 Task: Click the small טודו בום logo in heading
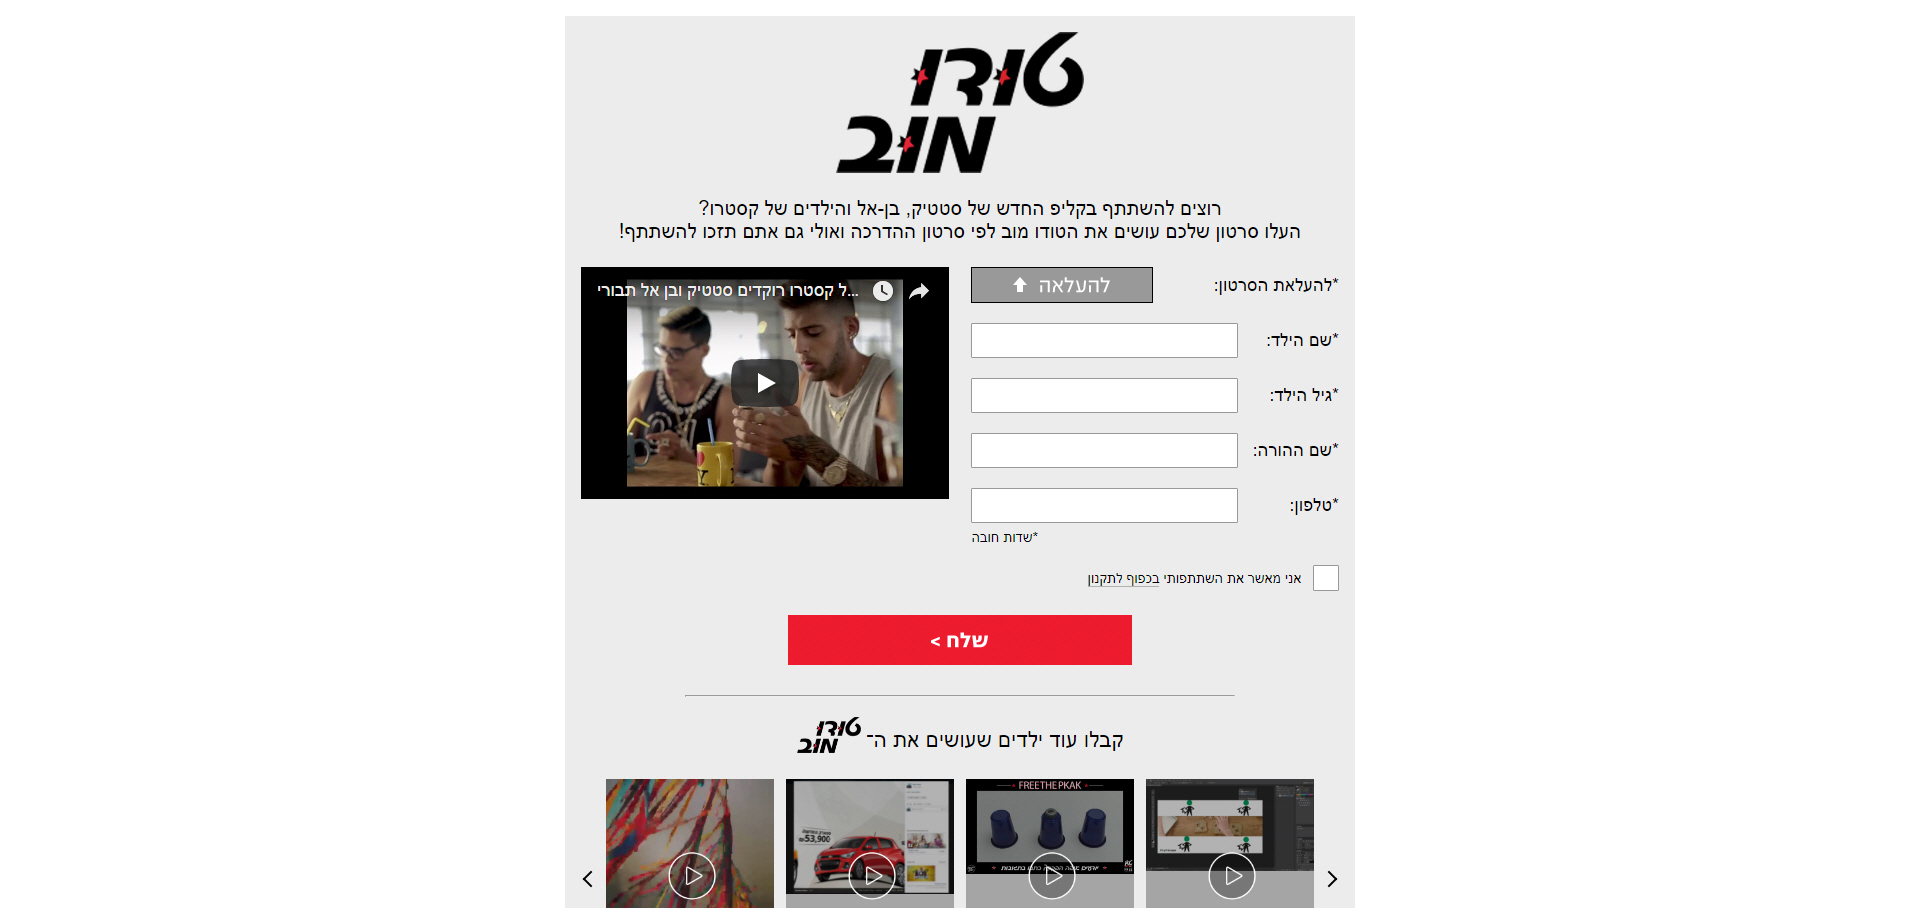click(x=829, y=736)
